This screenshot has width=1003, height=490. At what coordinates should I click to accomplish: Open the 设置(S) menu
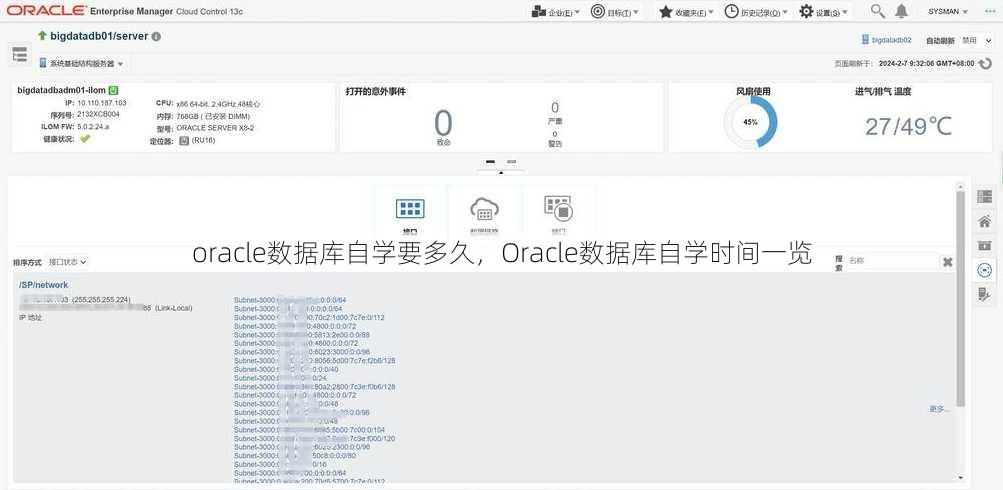pos(824,12)
